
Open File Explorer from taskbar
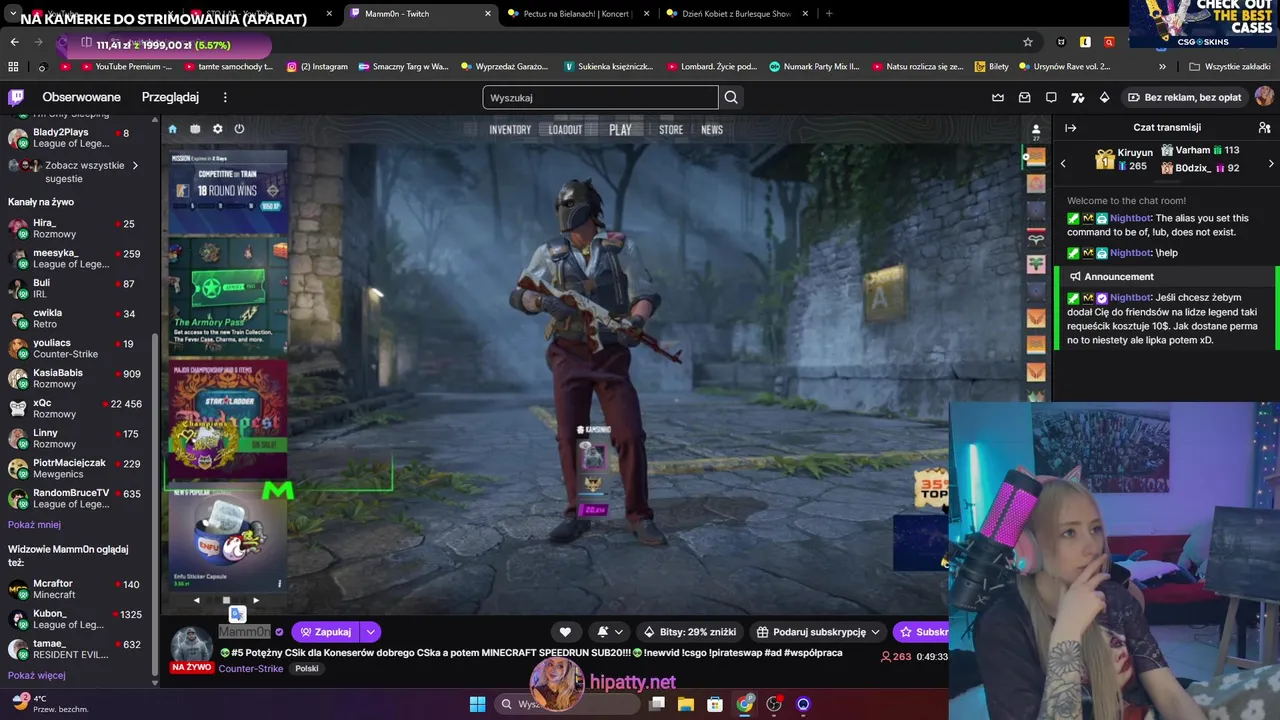coord(686,704)
